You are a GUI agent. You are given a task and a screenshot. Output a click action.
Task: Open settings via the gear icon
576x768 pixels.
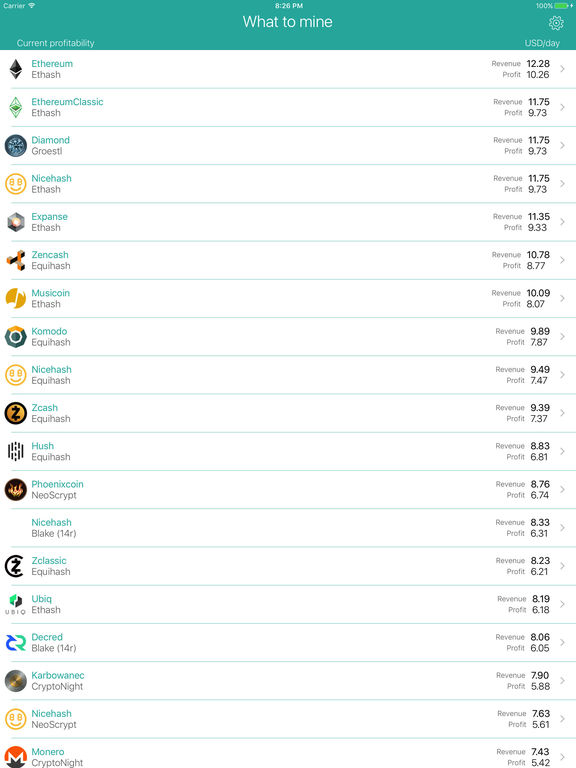[x=556, y=23]
